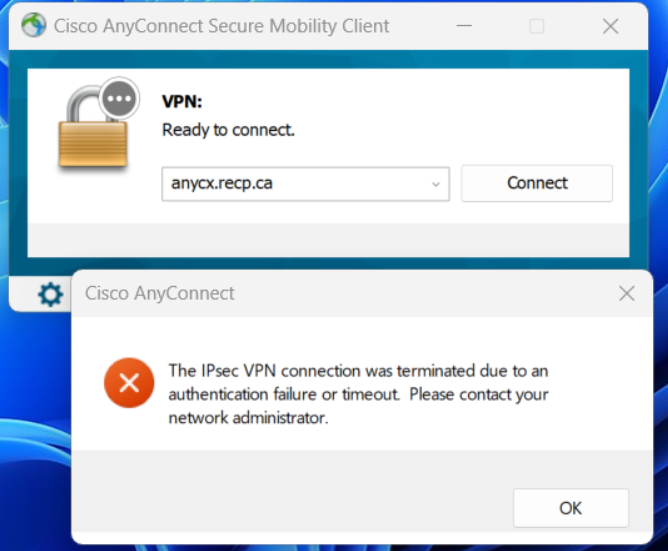Click the Connect button
Viewport: 668px width, 551px height.
[x=537, y=183]
